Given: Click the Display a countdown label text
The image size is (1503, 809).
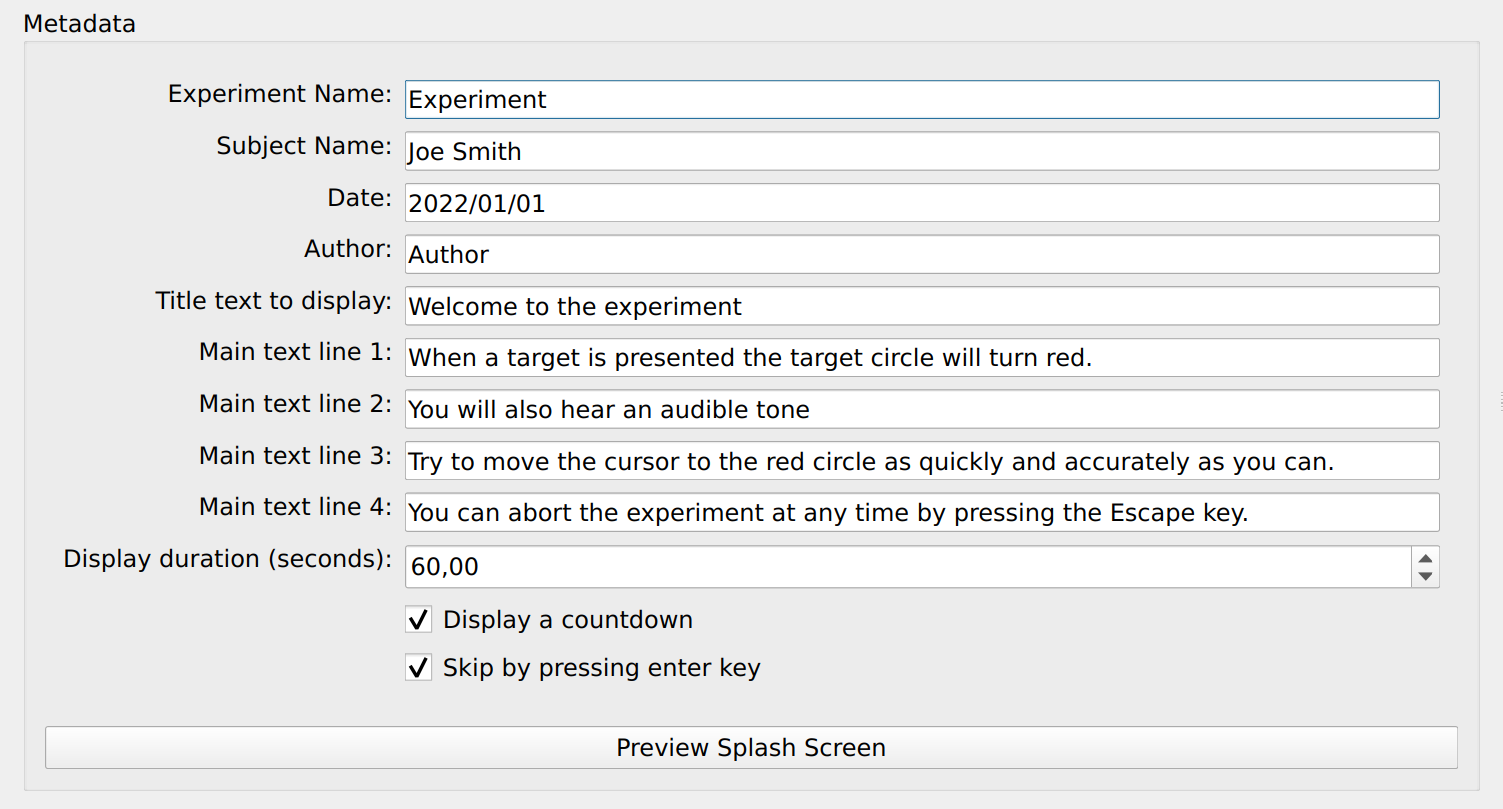Looking at the screenshot, I should pos(568,620).
